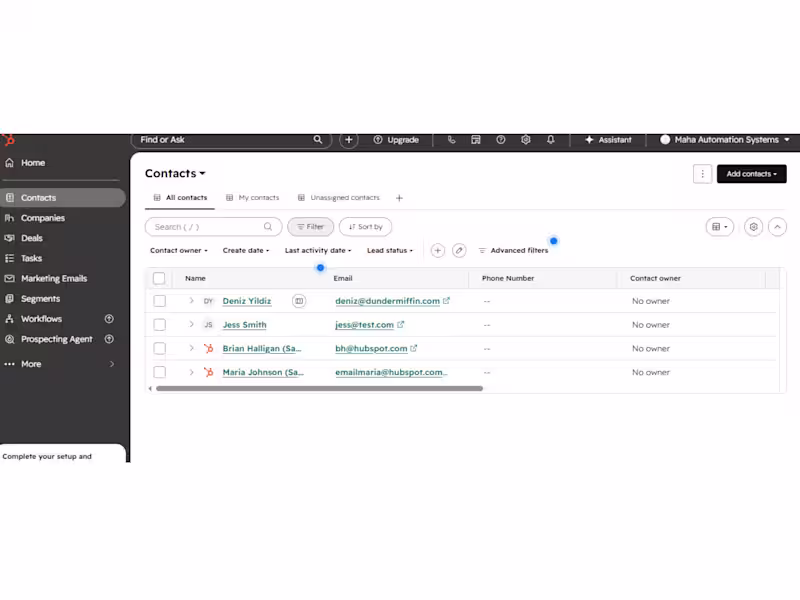Open the calling phone icon
Viewport: 800px width, 600px height.
tap(451, 139)
